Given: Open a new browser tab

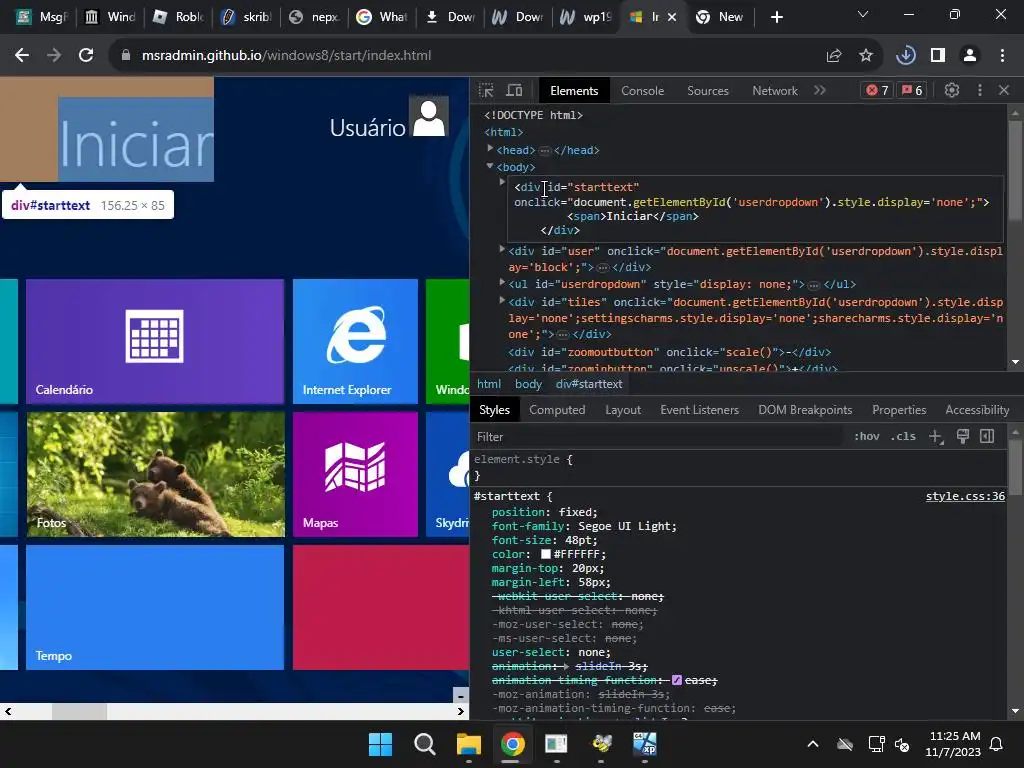Looking at the screenshot, I should point(776,17).
